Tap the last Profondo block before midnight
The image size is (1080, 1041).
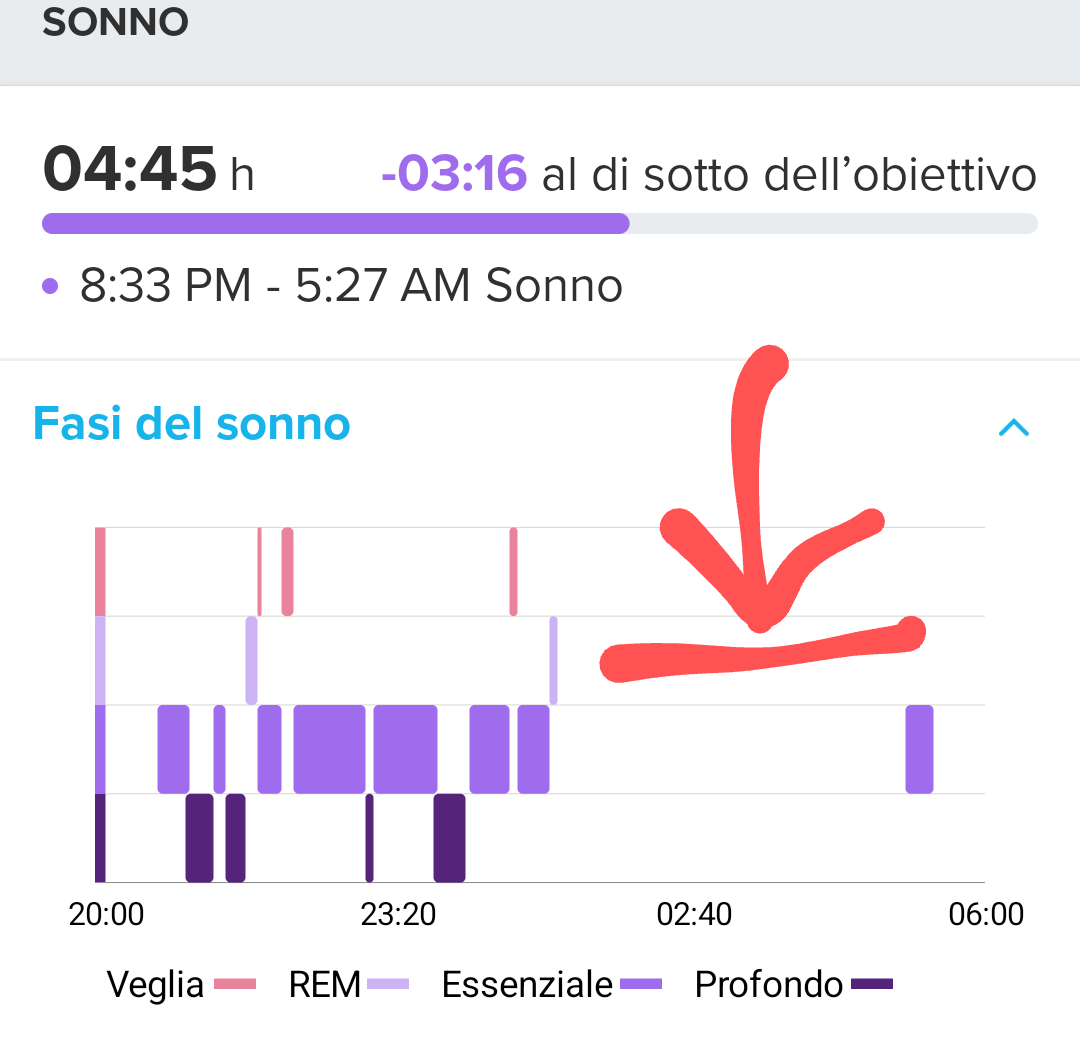449,838
